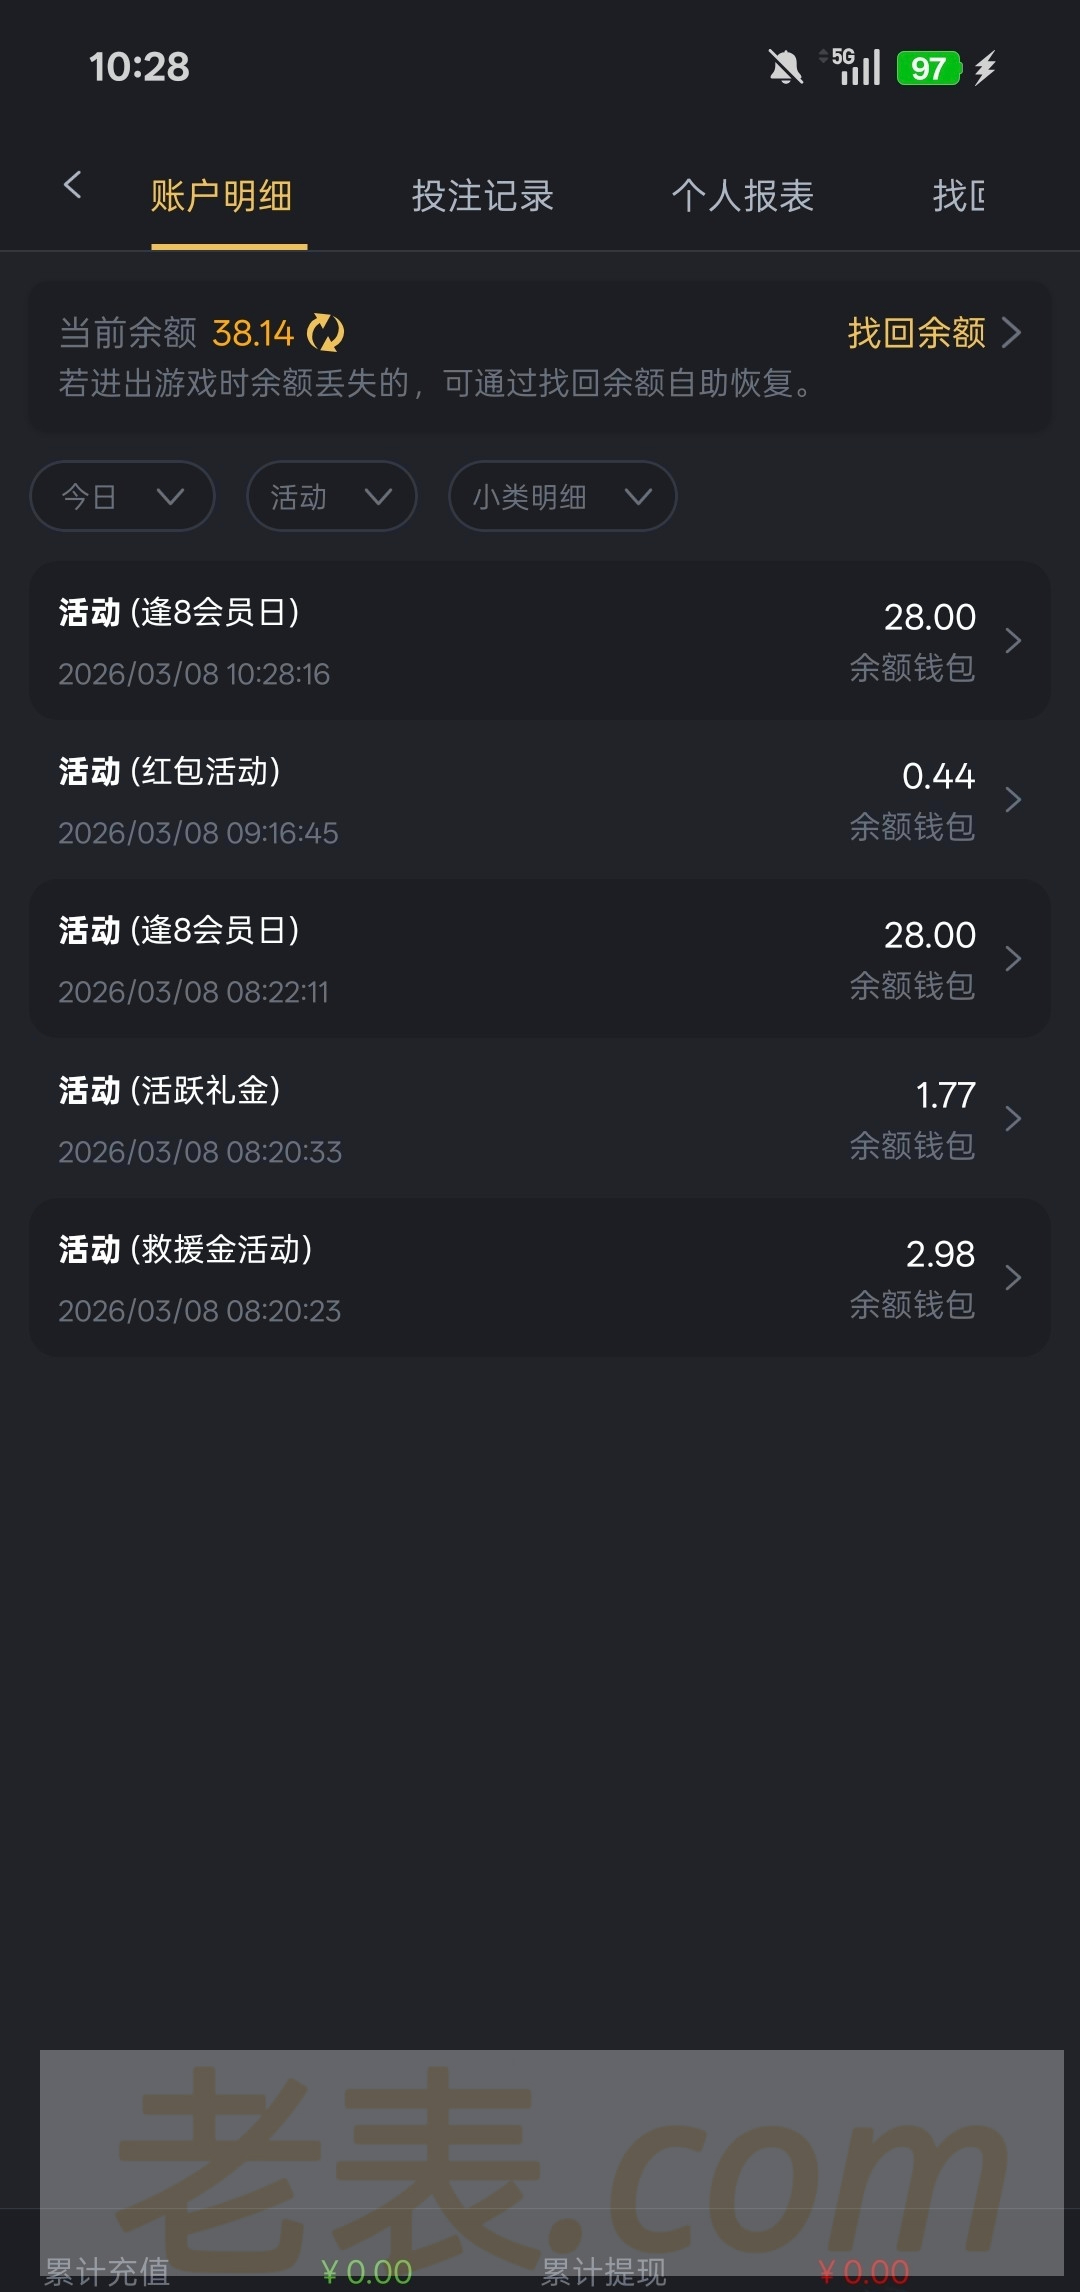Viewport: 1080px width, 2292px height.
Task: Open the 活跃礼金 transaction record
Action: [540, 1118]
